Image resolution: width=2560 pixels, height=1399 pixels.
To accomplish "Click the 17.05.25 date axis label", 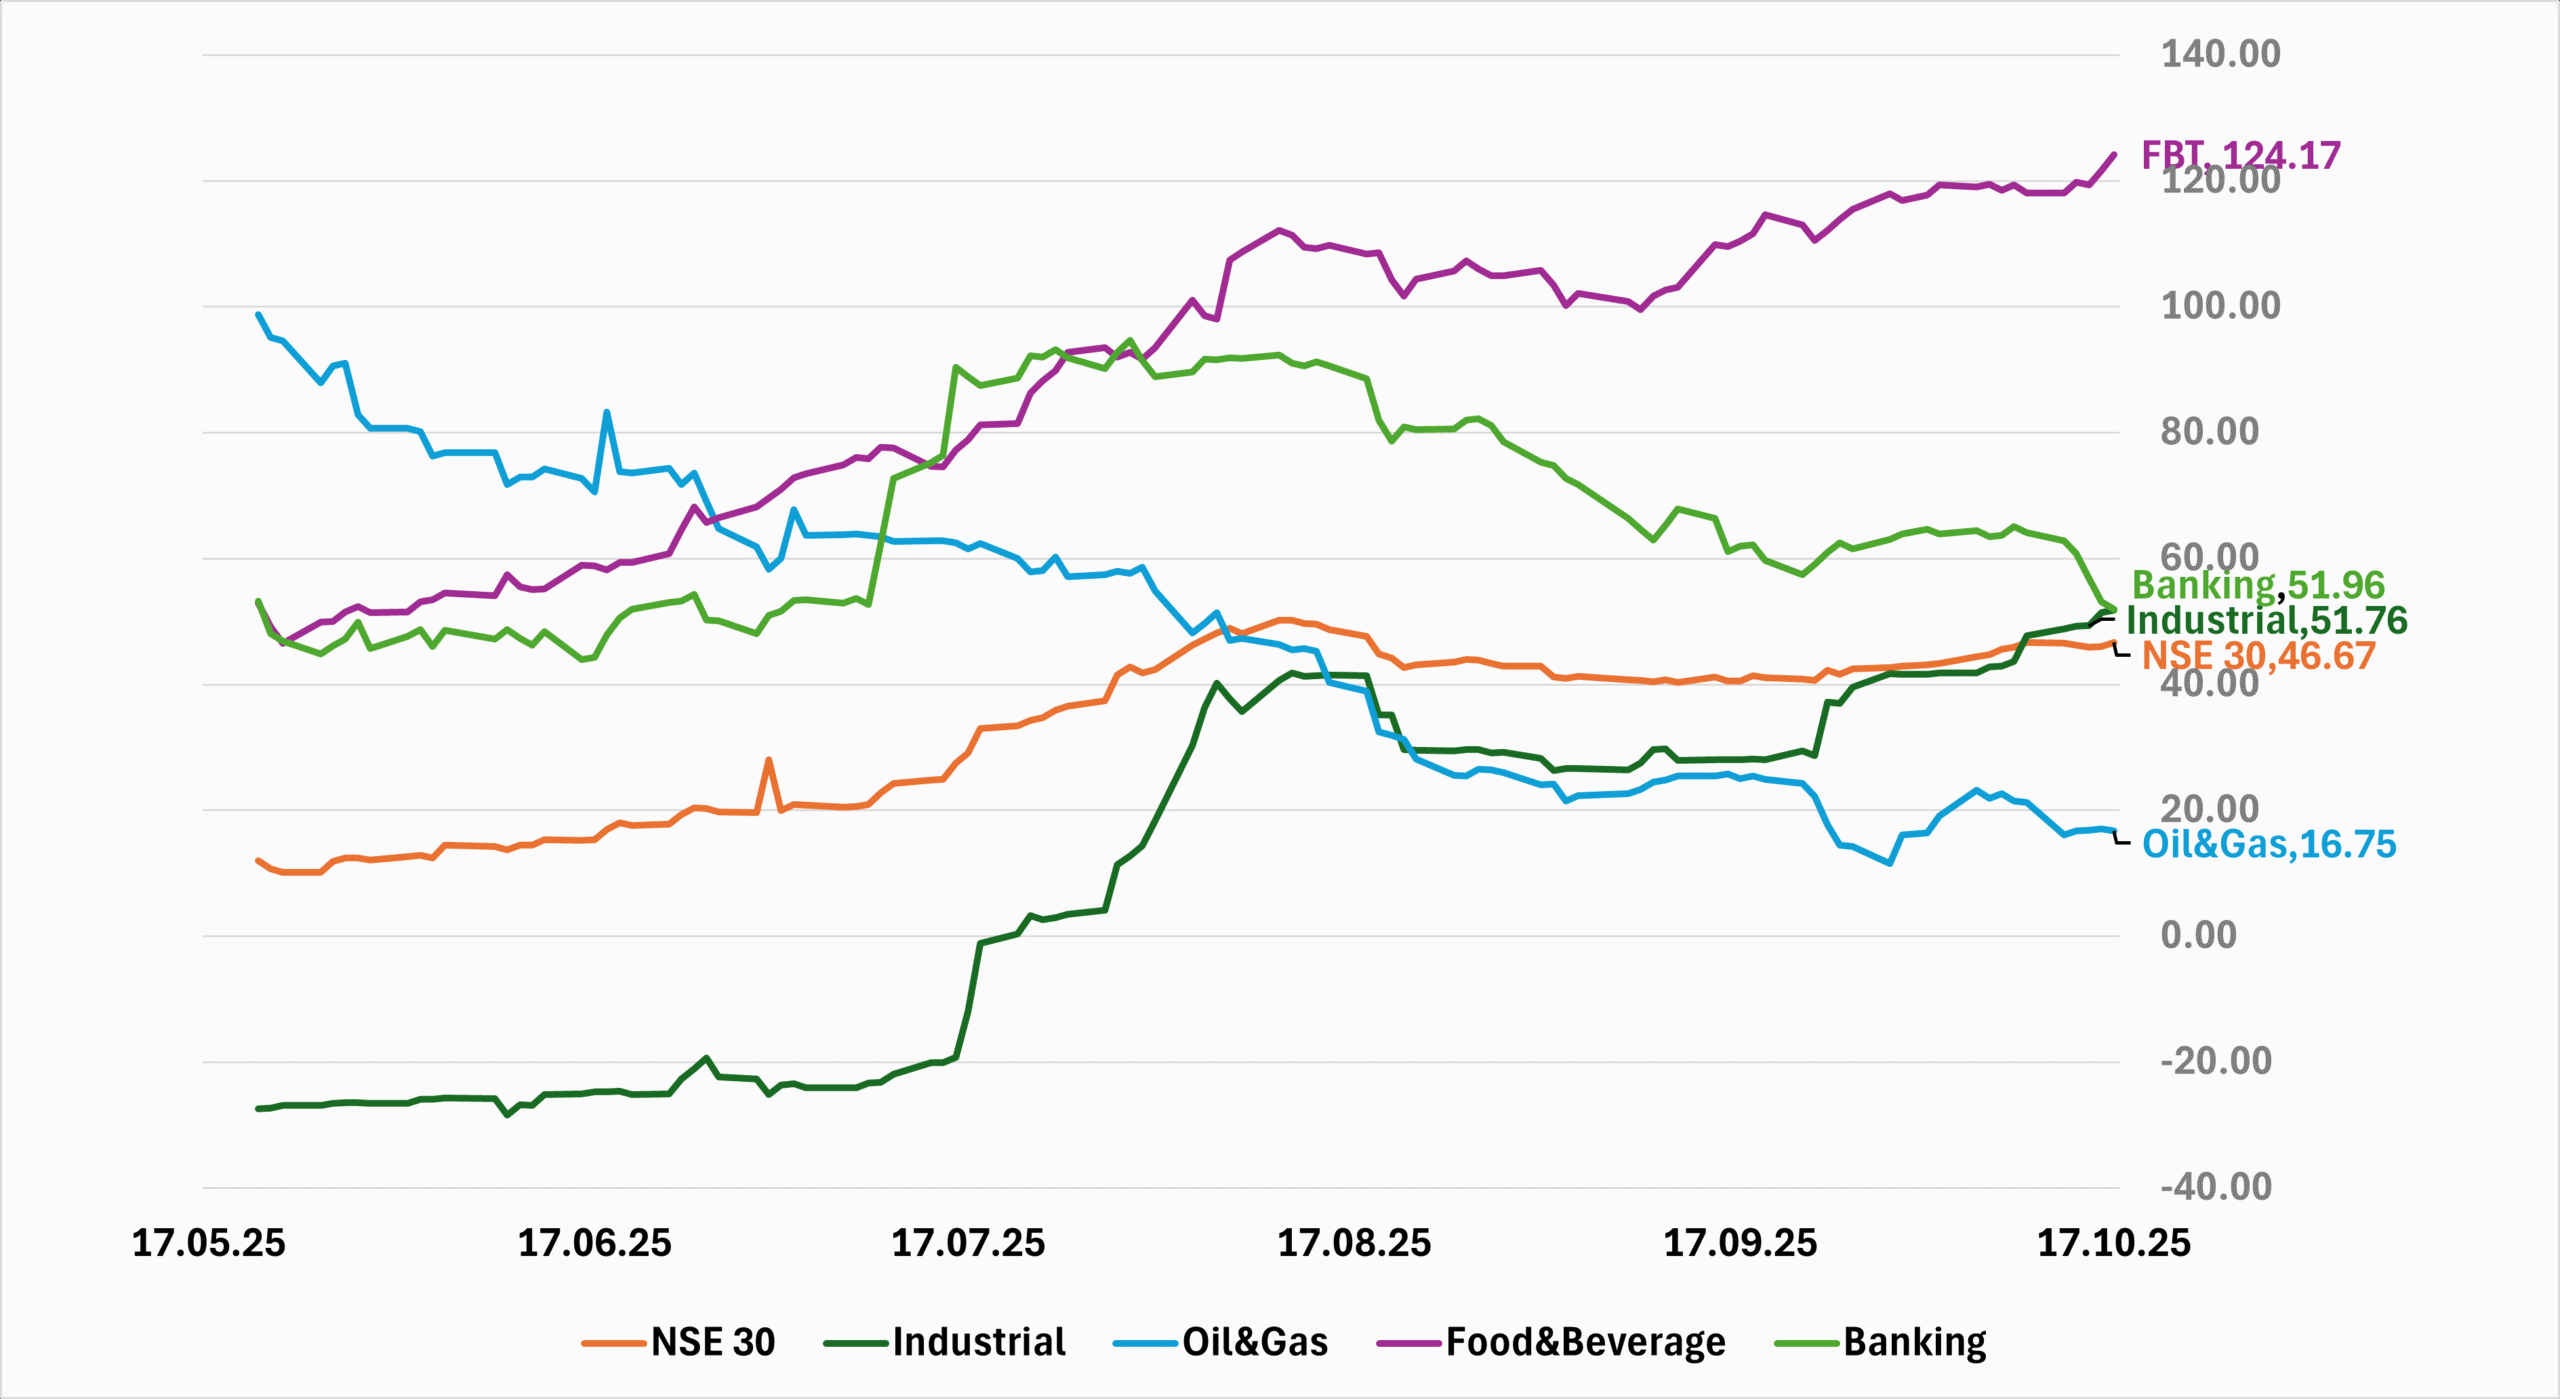I will [x=209, y=1244].
